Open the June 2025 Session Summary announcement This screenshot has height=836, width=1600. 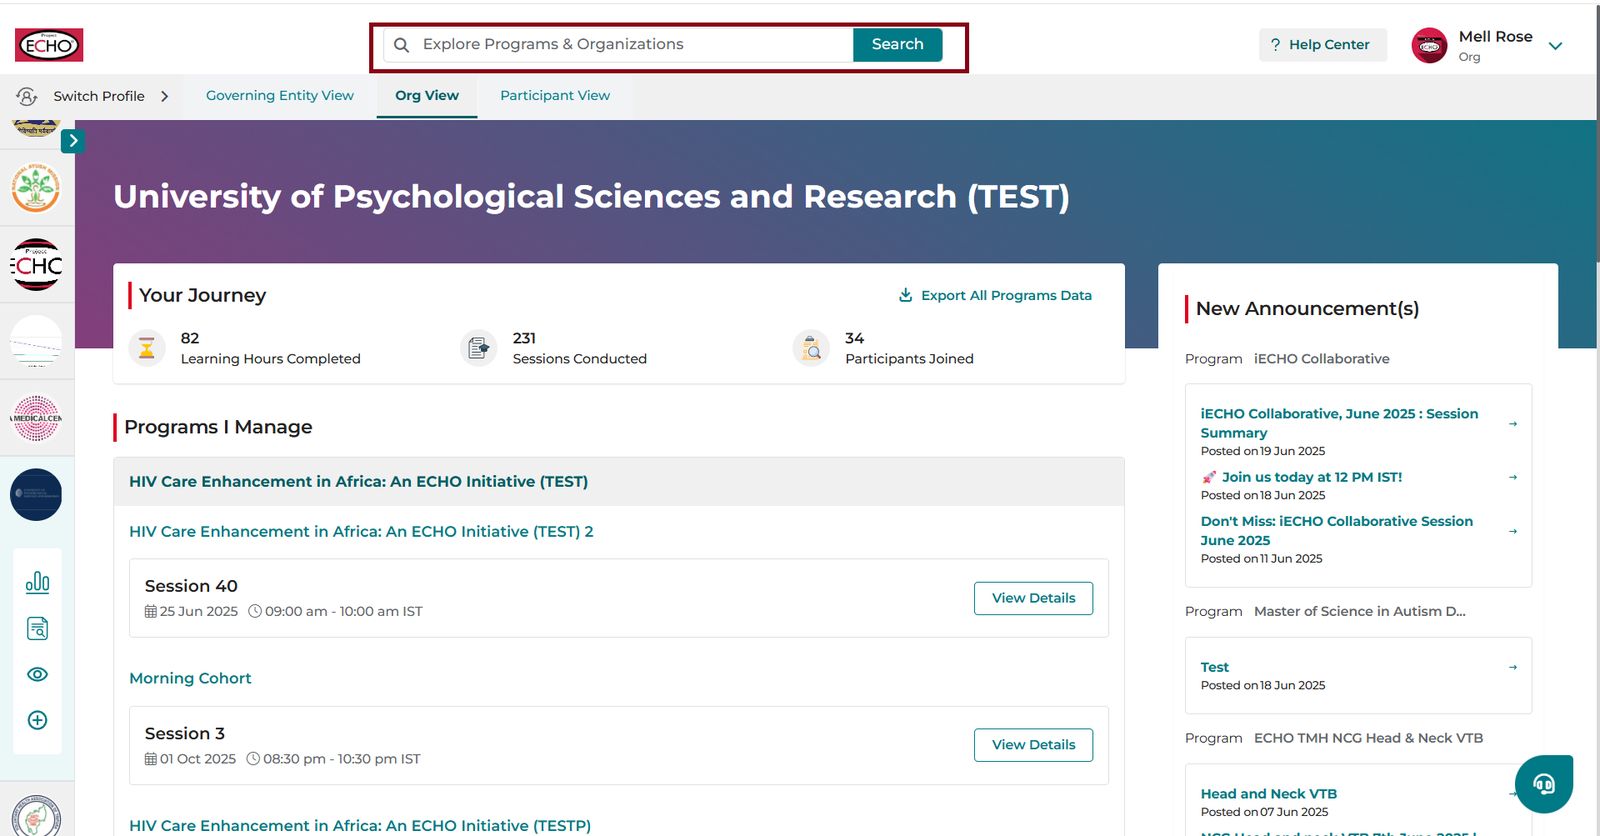coord(1339,423)
